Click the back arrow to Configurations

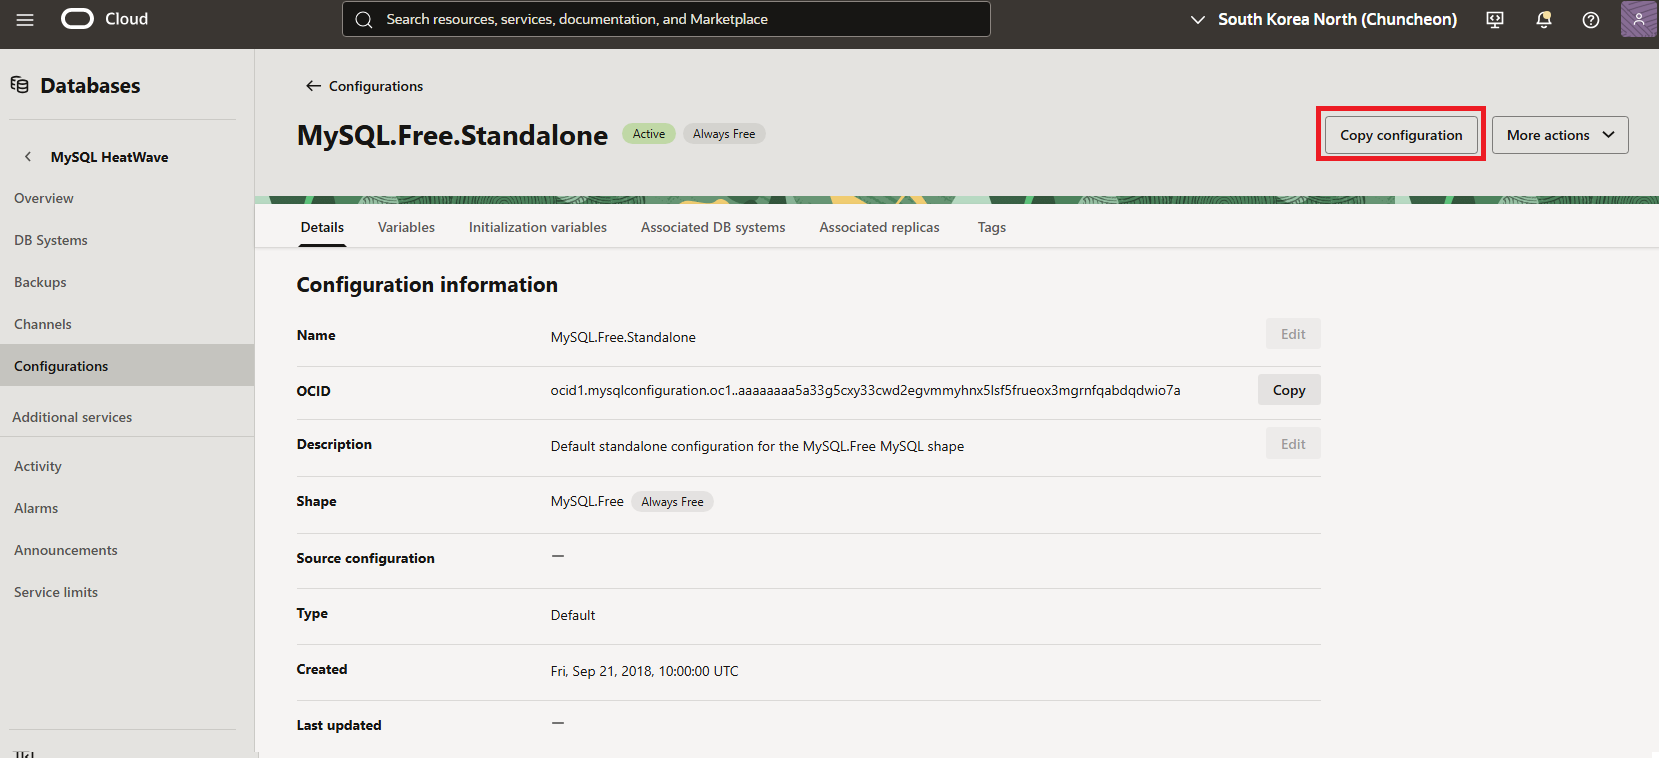(x=313, y=86)
